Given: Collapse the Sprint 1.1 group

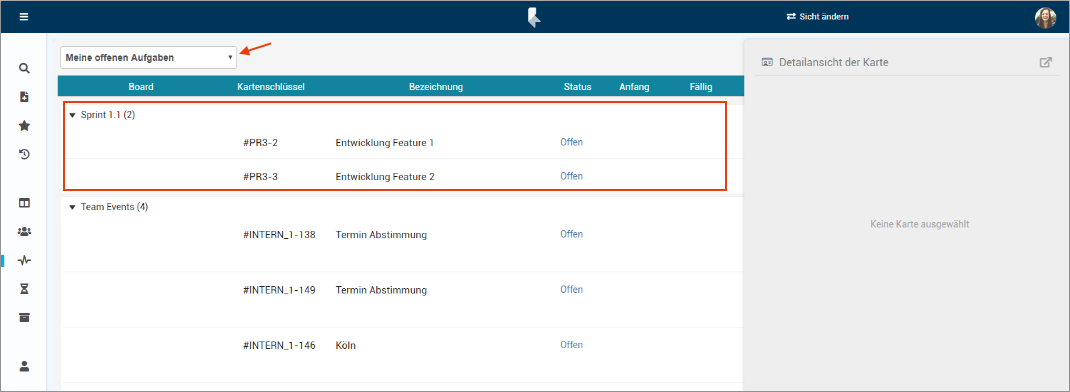Looking at the screenshot, I should 72,115.
